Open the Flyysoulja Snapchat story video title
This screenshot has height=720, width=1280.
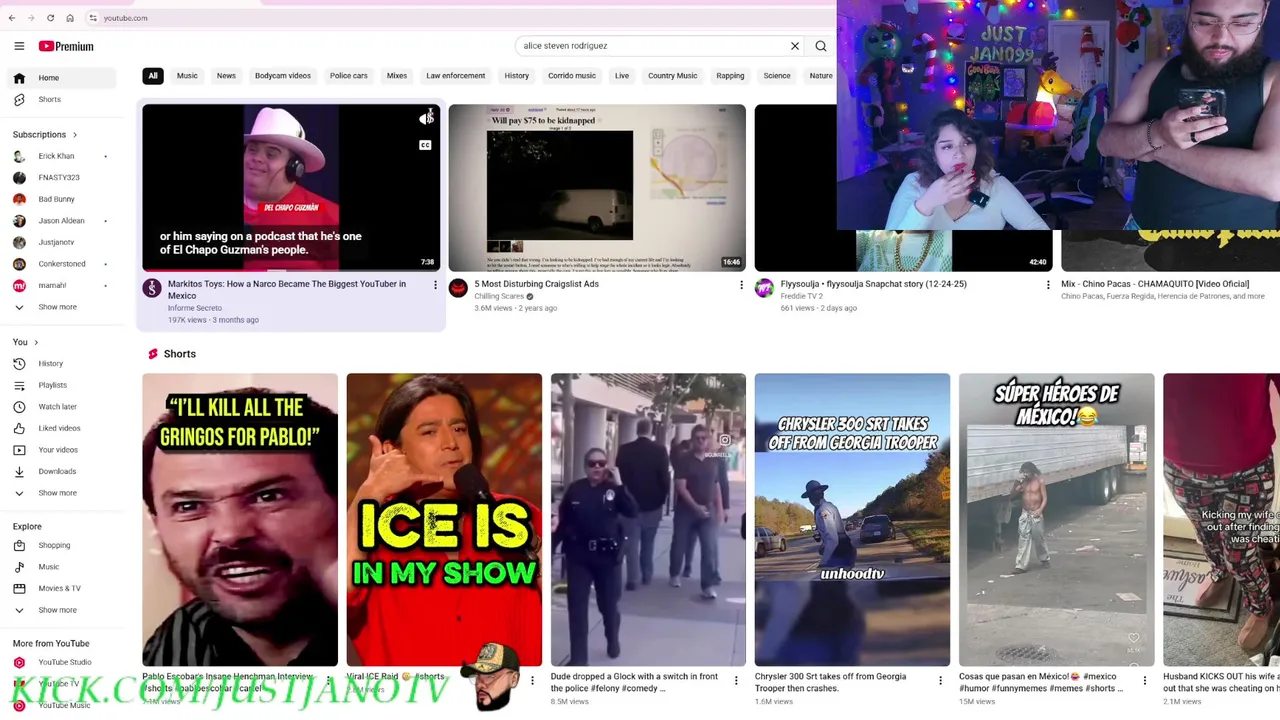(873, 284)
